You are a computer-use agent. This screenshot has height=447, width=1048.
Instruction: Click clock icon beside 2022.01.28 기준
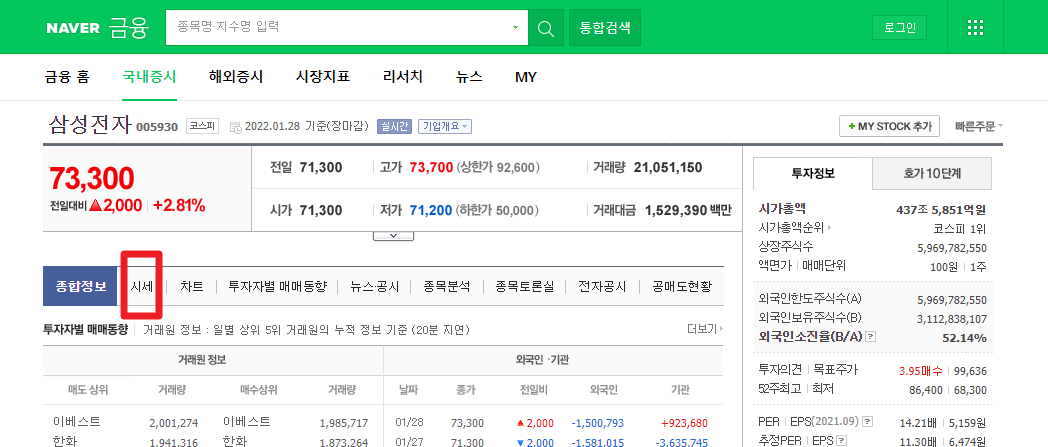coord(235,127)
